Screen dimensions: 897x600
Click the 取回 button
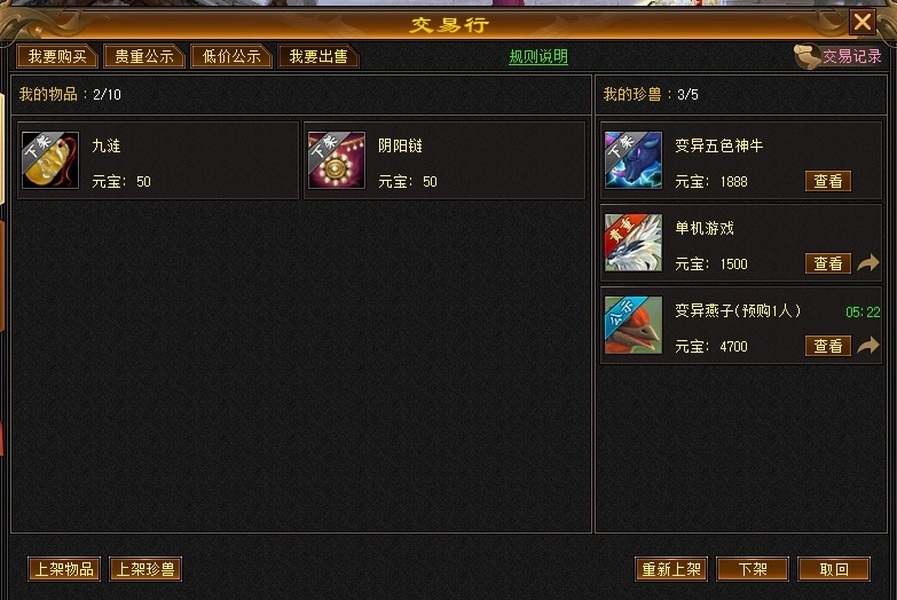(x=834, y=569)
